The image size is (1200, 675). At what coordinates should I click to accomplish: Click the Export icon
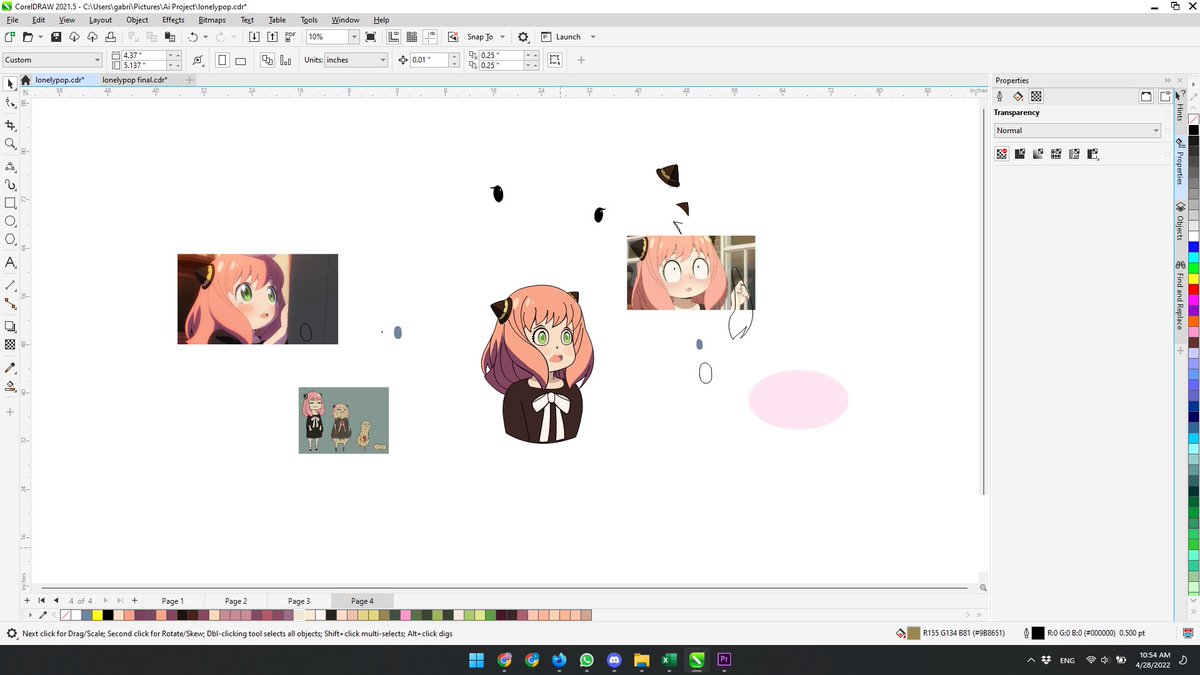point(273,37)
